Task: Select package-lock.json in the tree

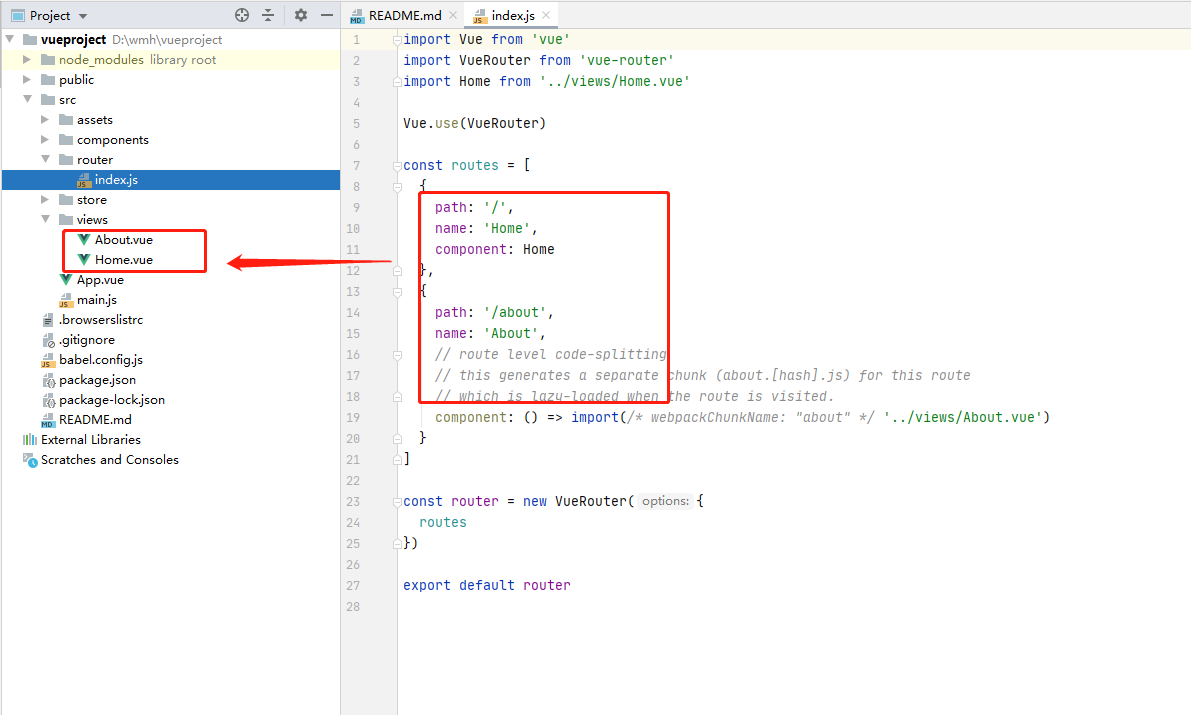Action: [112, 400]
